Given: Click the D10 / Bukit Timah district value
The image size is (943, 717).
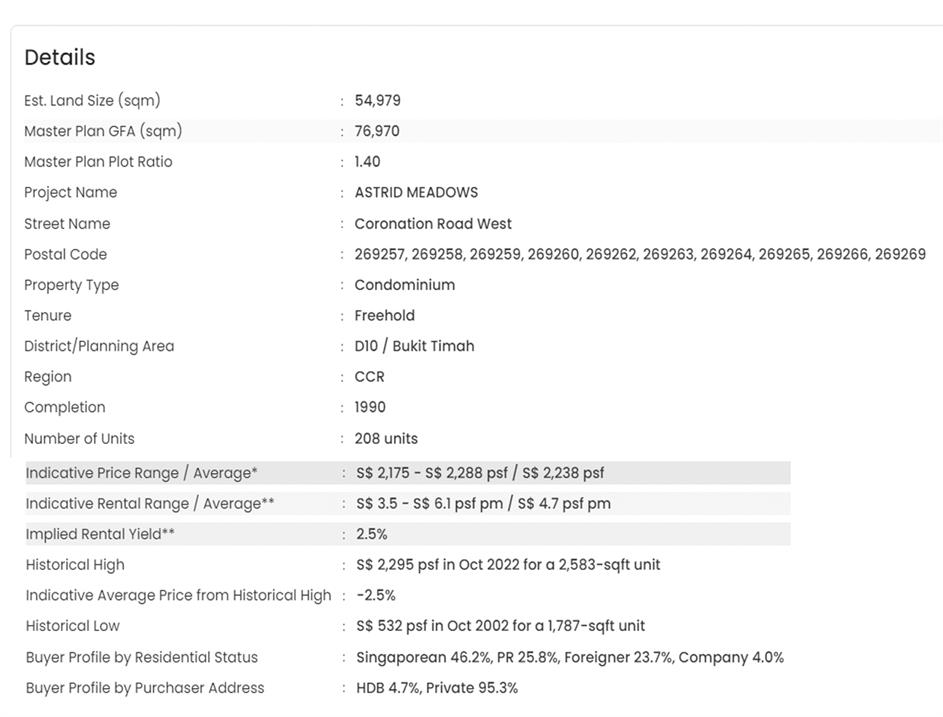Looking at the screenshot, I should [414, 346].
